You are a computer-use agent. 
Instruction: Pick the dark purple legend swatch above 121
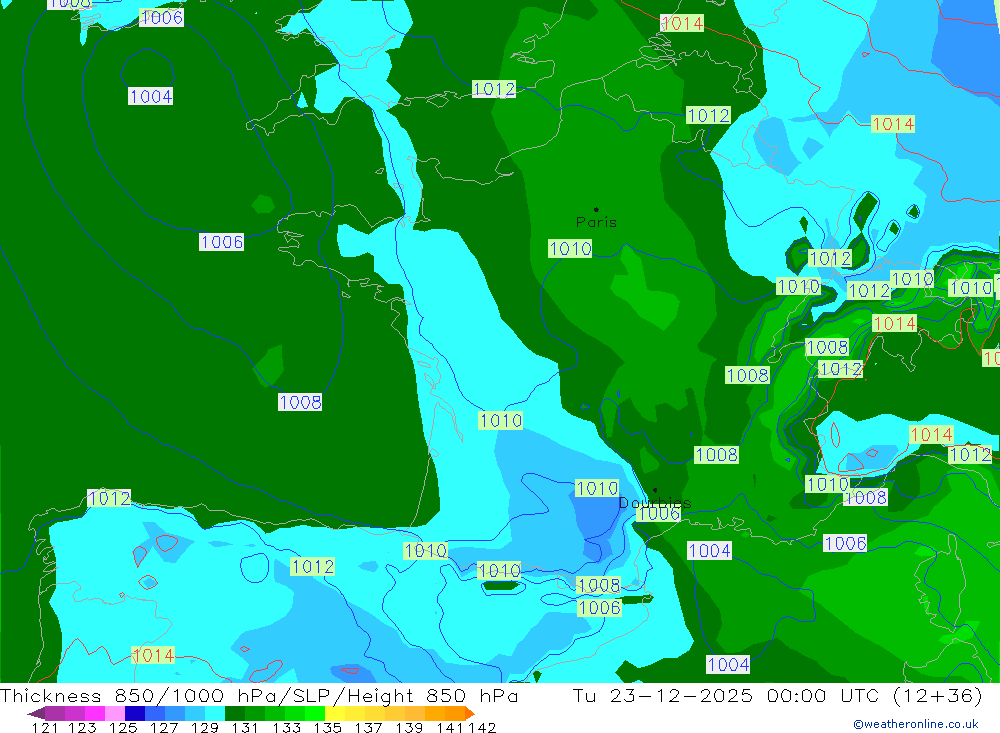click(x=55, y=713)
